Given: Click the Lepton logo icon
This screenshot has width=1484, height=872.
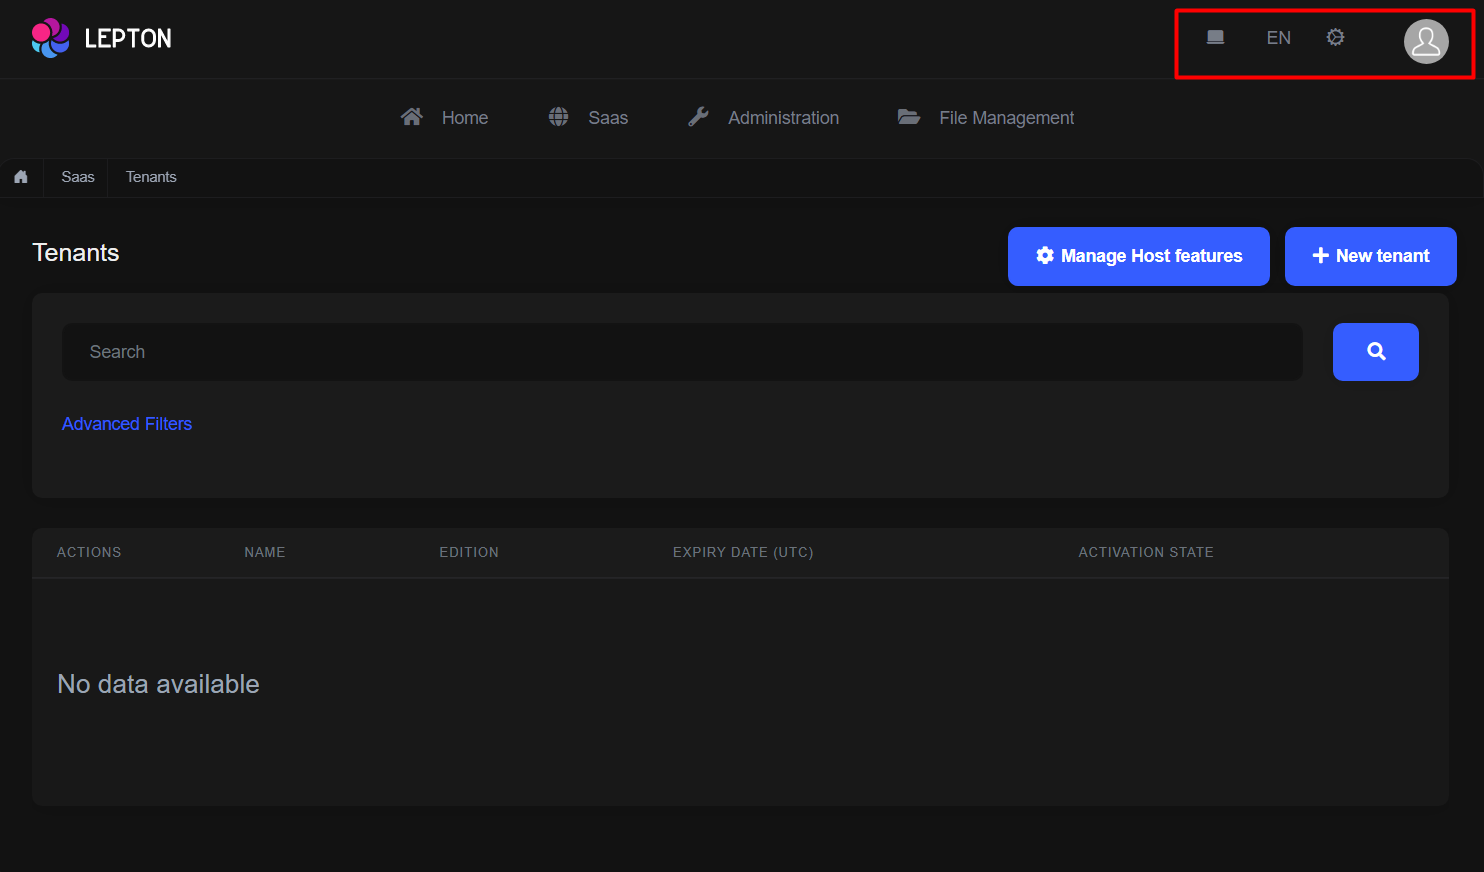Looking at the screenshot, I should 49,38.
